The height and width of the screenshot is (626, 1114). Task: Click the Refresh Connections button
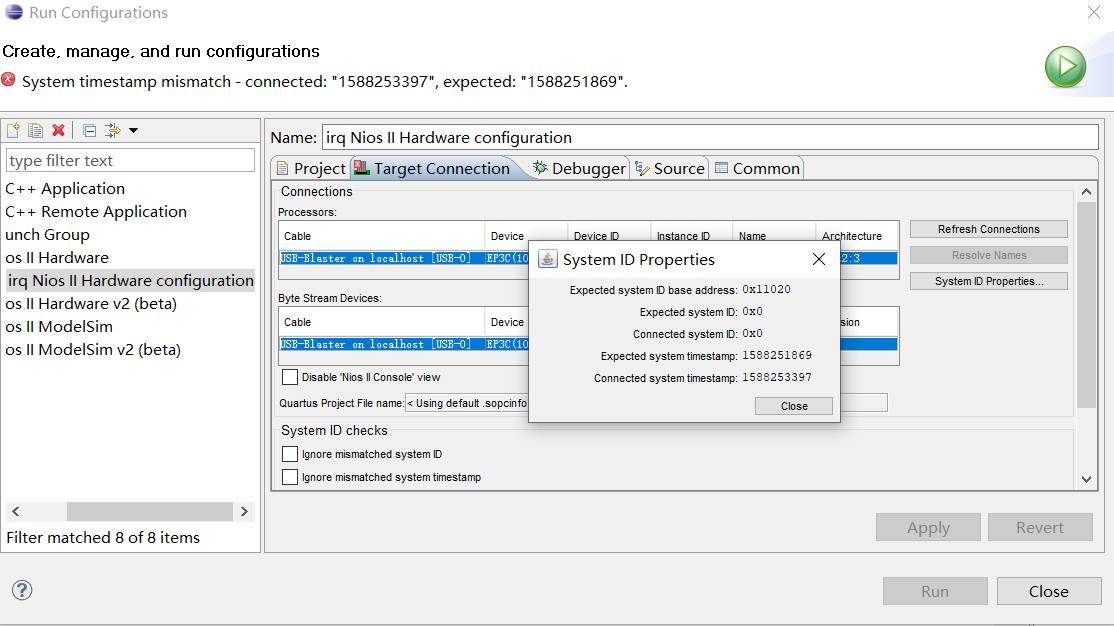click(988, 229)
